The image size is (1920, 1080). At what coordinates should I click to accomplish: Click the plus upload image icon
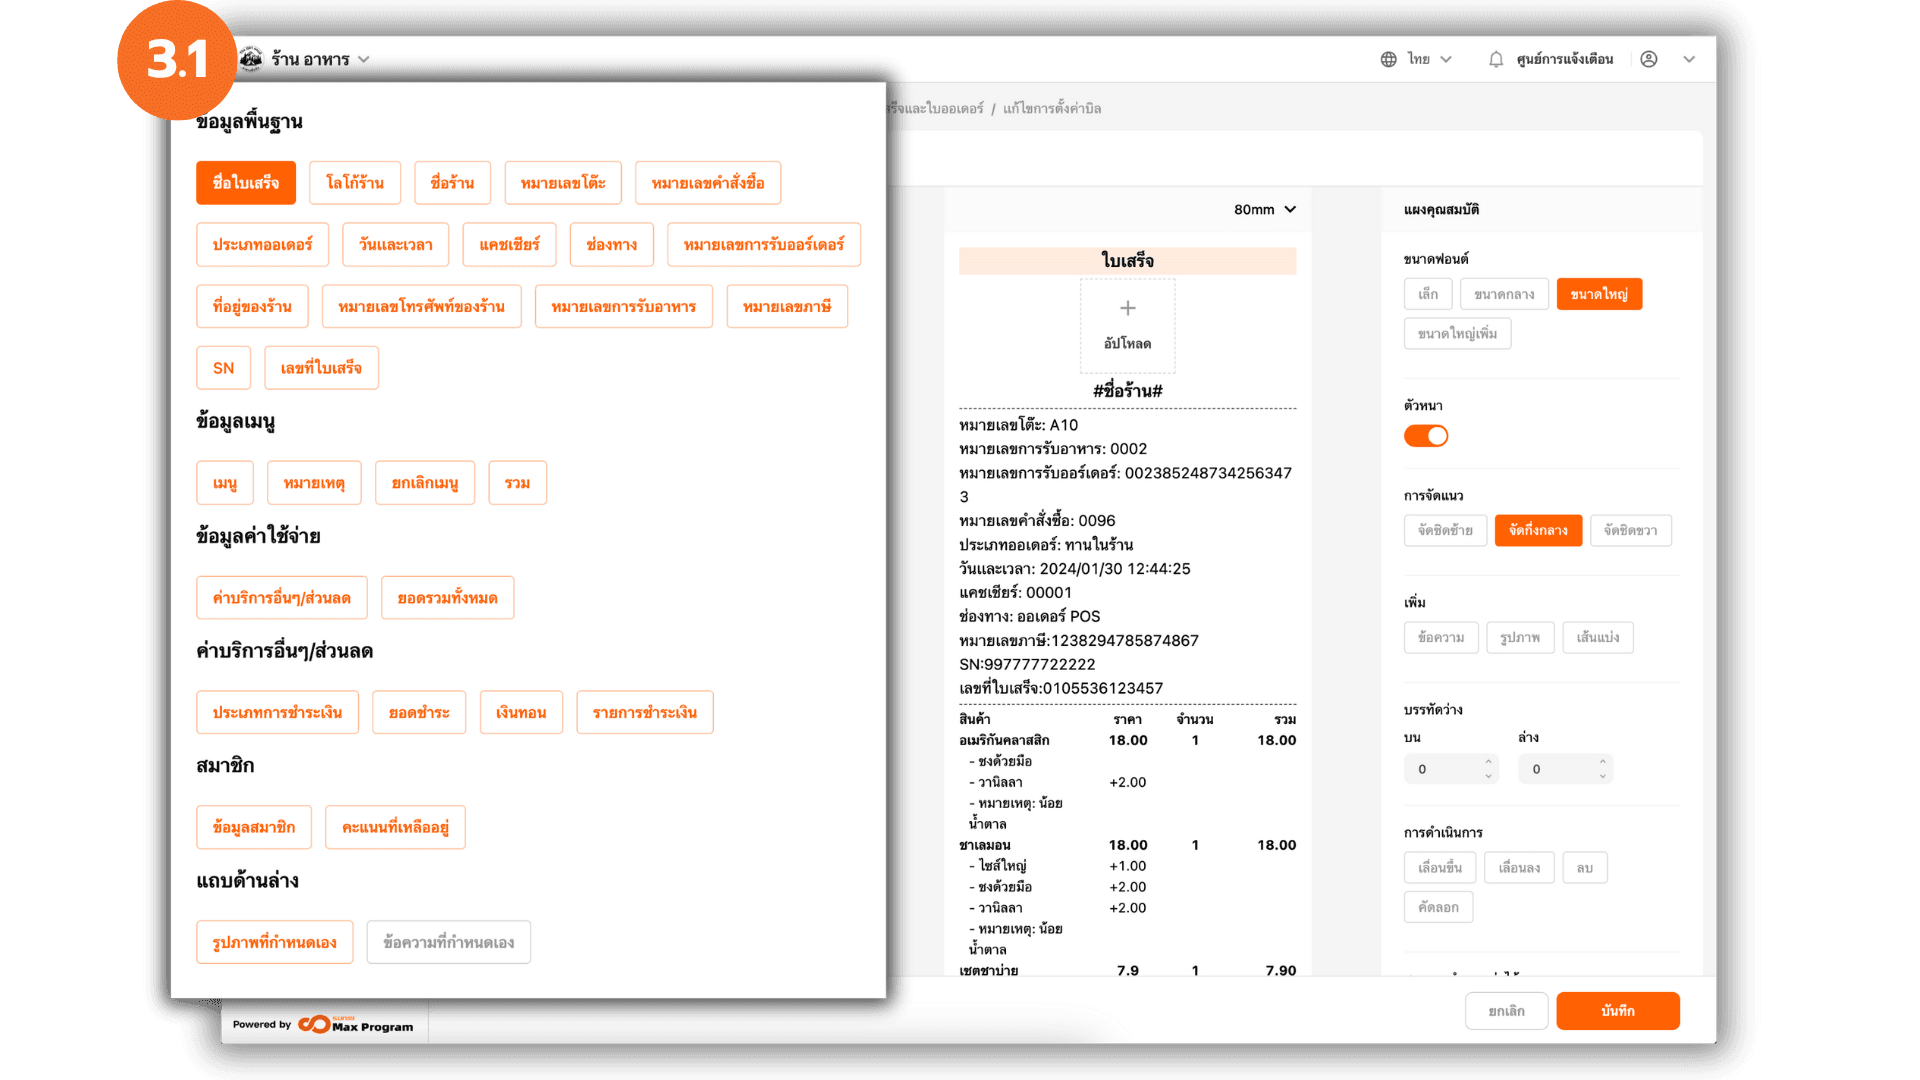click(x=1127, y=309)
